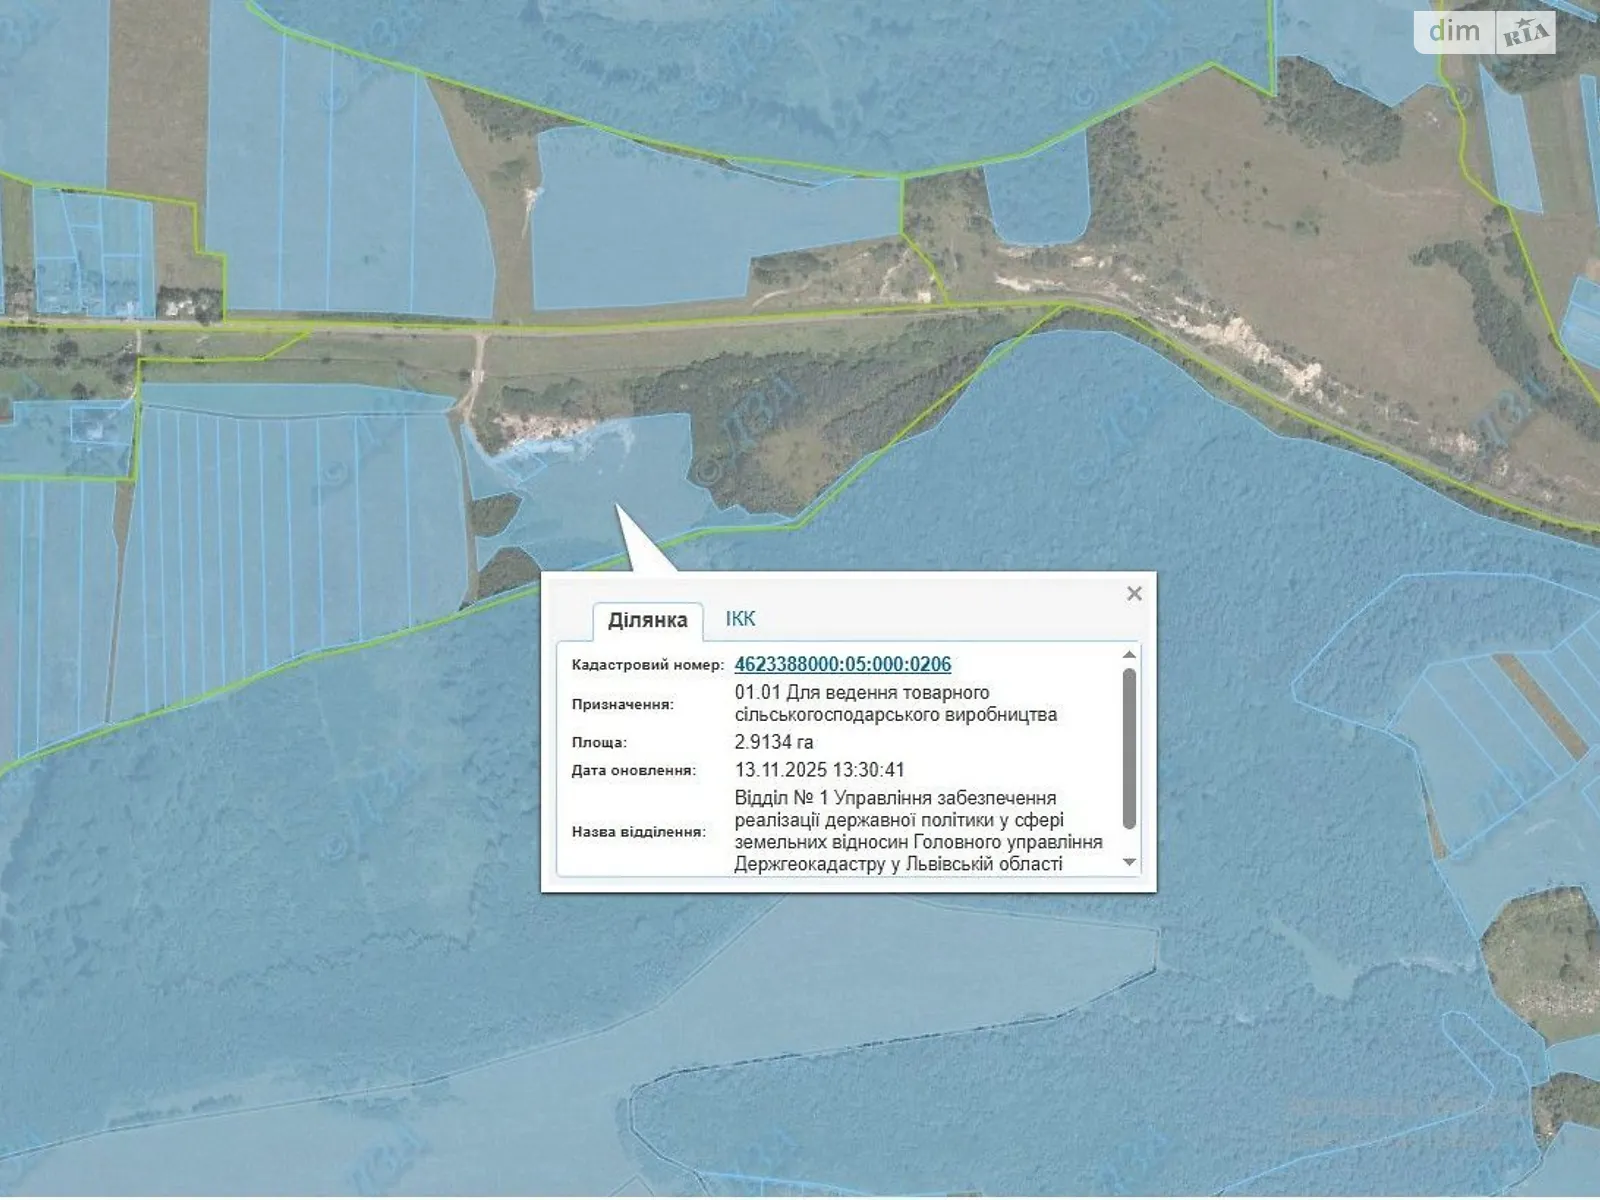Switch to the ІКК tab
Viewport: 1600px width, 1200px height.
(x=740, y=619)
